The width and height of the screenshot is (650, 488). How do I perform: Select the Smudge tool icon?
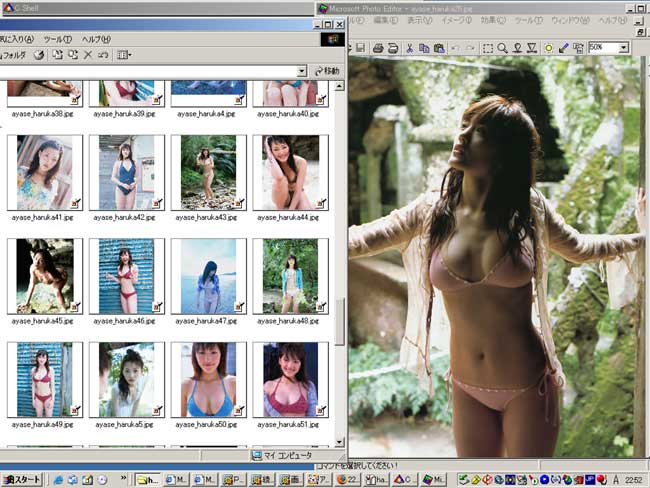coord(517,48)
